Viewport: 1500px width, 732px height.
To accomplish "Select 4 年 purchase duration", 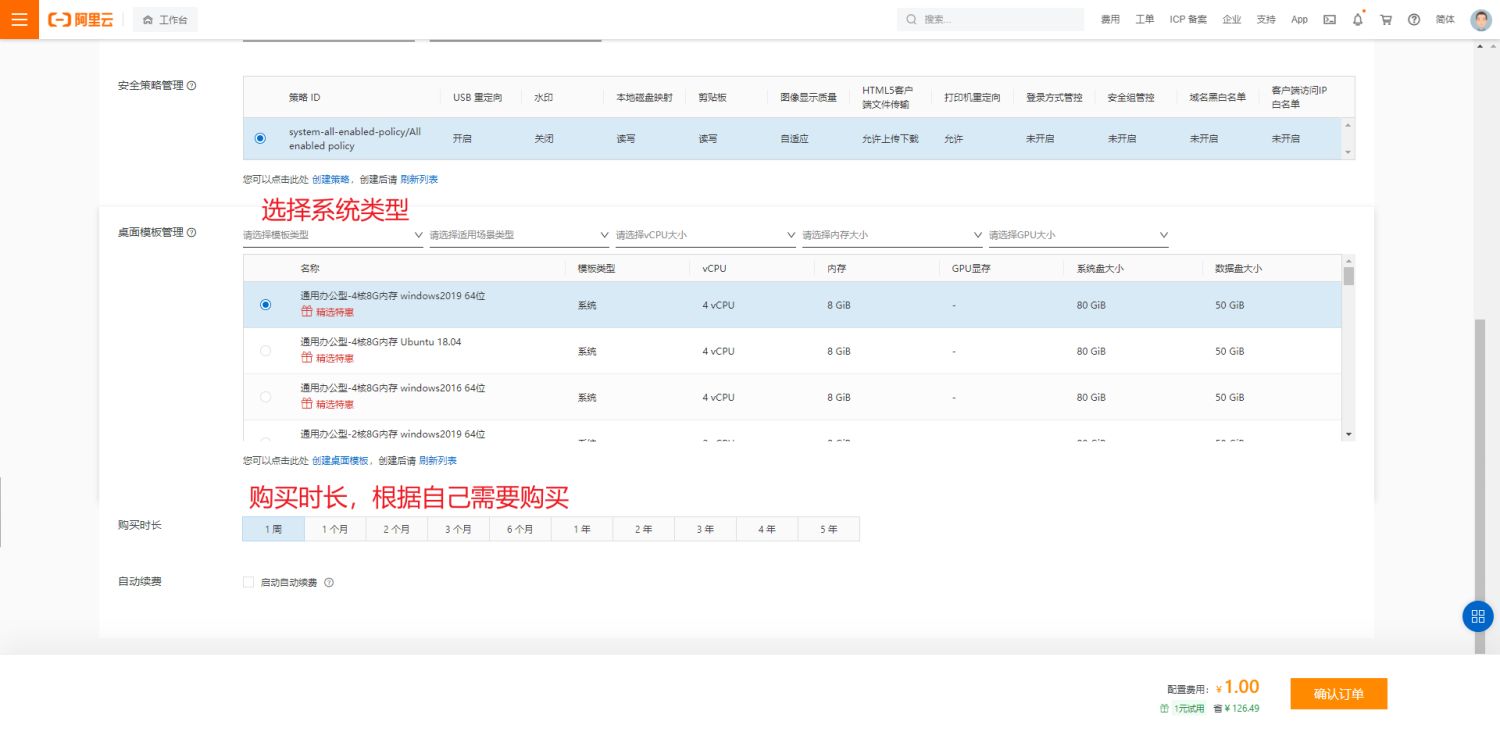I will (767, 529).
